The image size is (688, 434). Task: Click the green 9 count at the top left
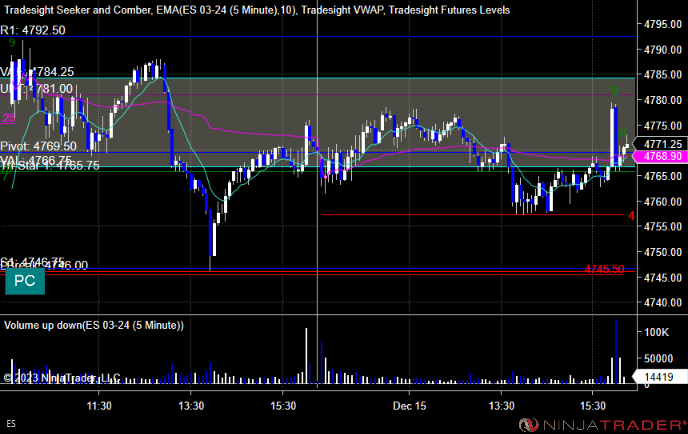click(x=12, y=43)
